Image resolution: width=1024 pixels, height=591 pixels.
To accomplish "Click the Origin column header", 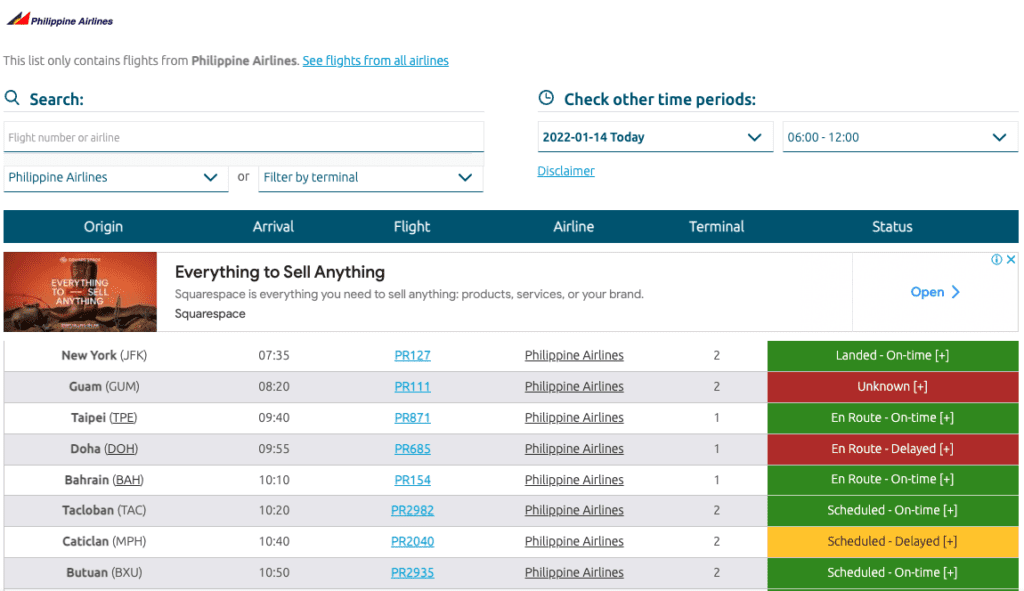I will click(x=103, y=227).
